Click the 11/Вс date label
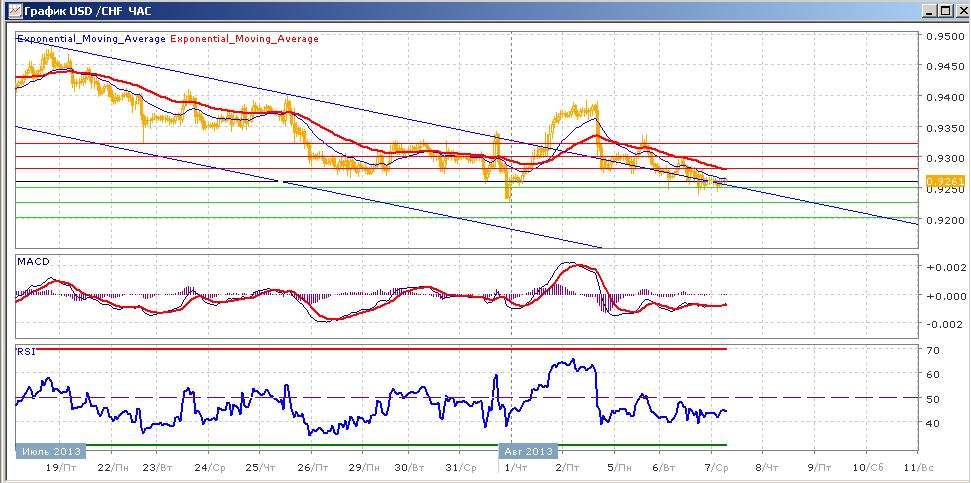 918,466
